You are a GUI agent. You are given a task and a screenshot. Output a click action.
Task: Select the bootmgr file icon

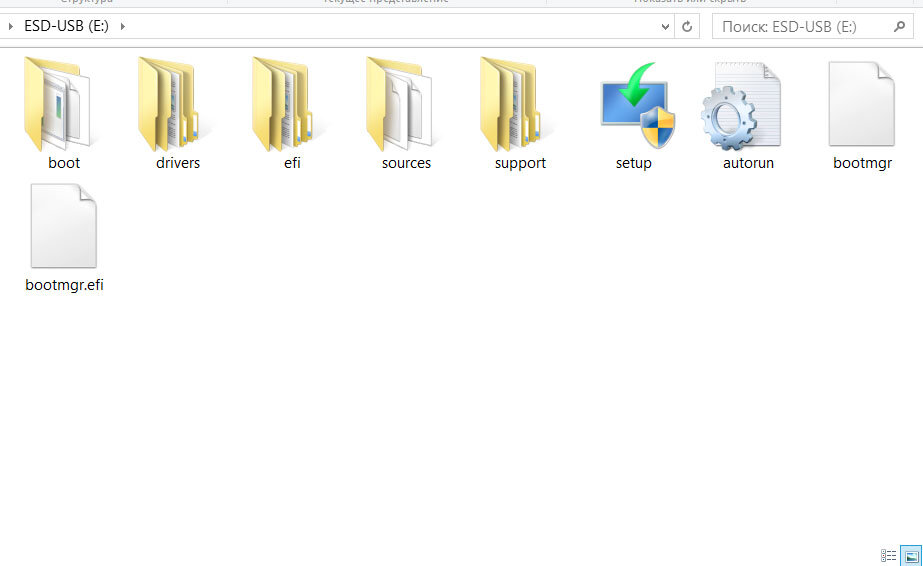tap(862, 104)
